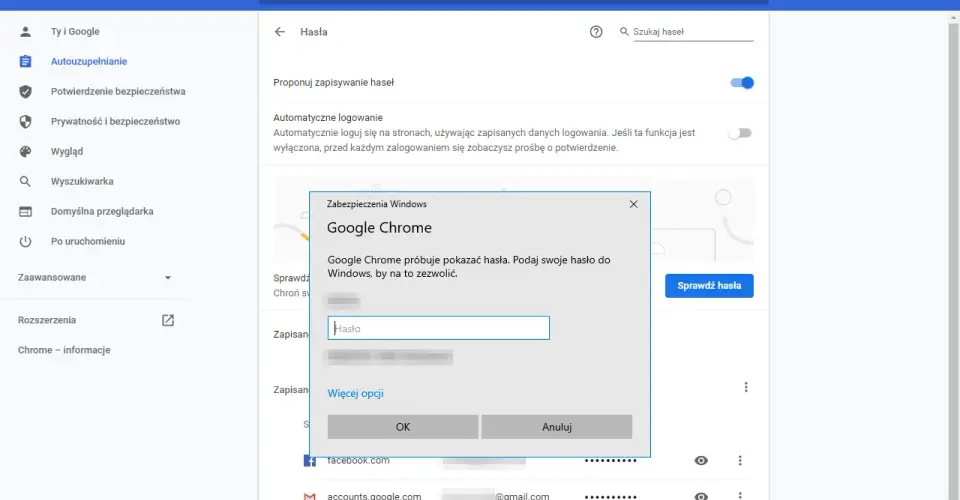Screen dimensions: 960x500
Task: Open the Rozszerzenia link
Action: click(x=47, y=320)
